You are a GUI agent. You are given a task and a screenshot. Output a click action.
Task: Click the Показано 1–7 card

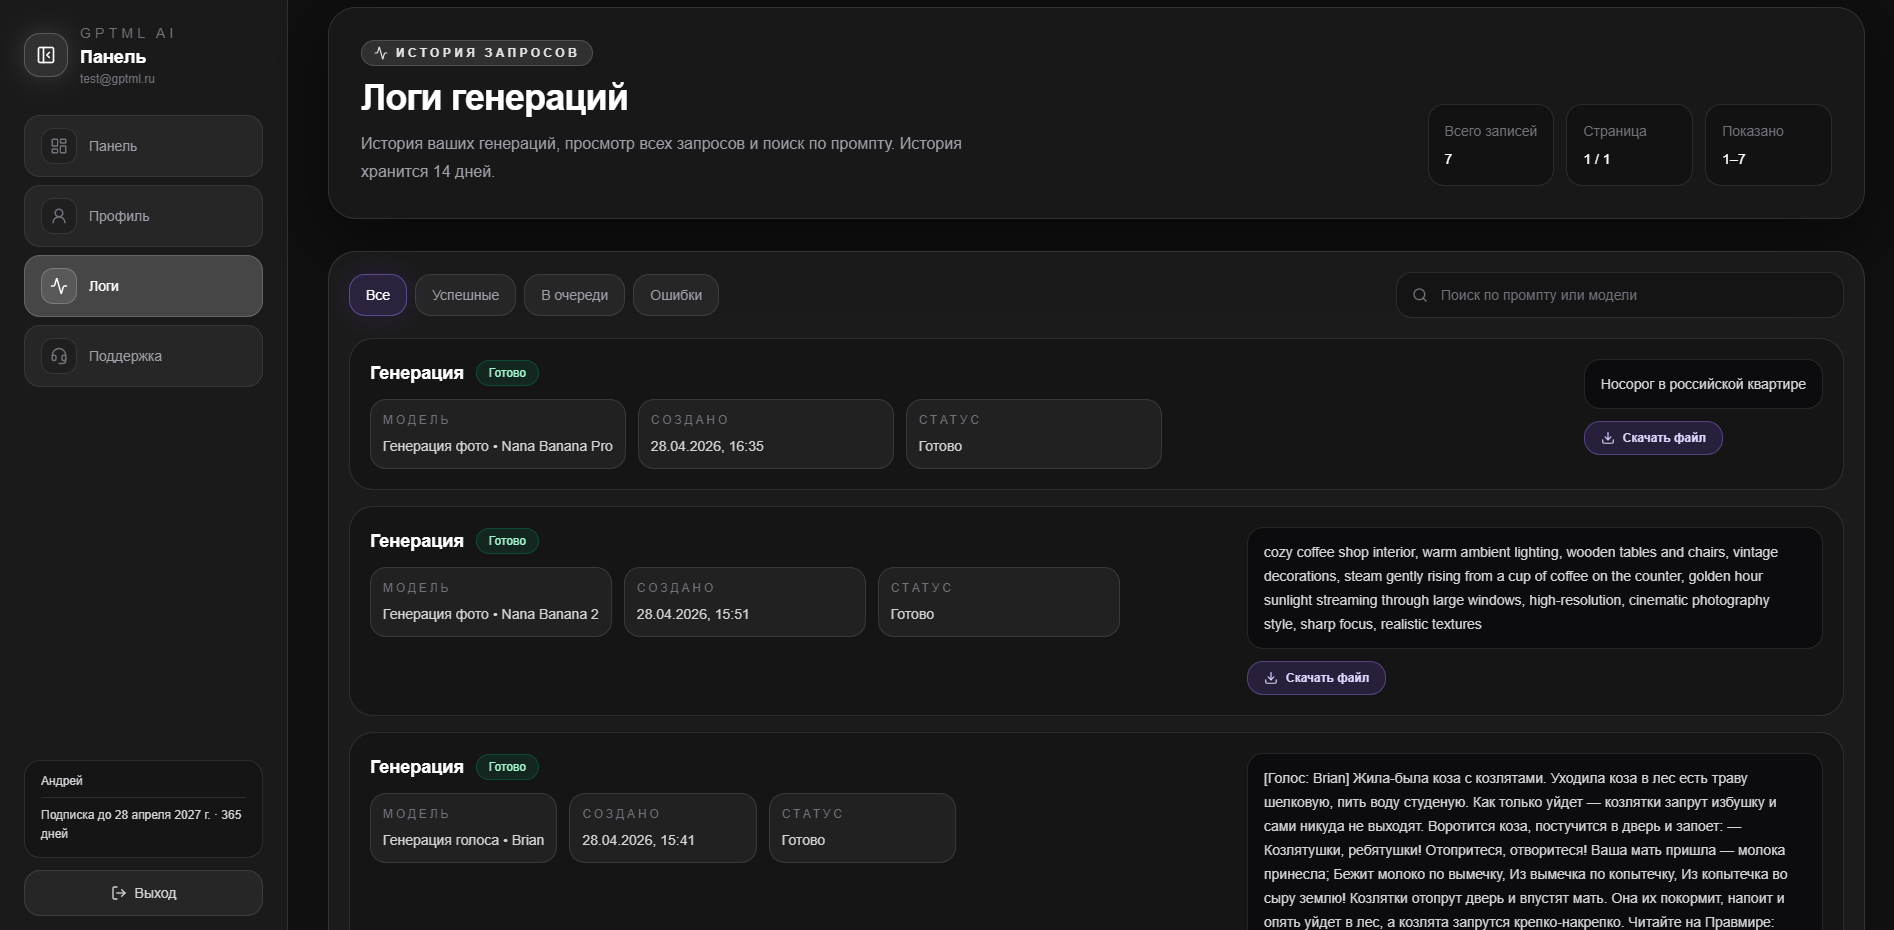(x=1768, y=145)
